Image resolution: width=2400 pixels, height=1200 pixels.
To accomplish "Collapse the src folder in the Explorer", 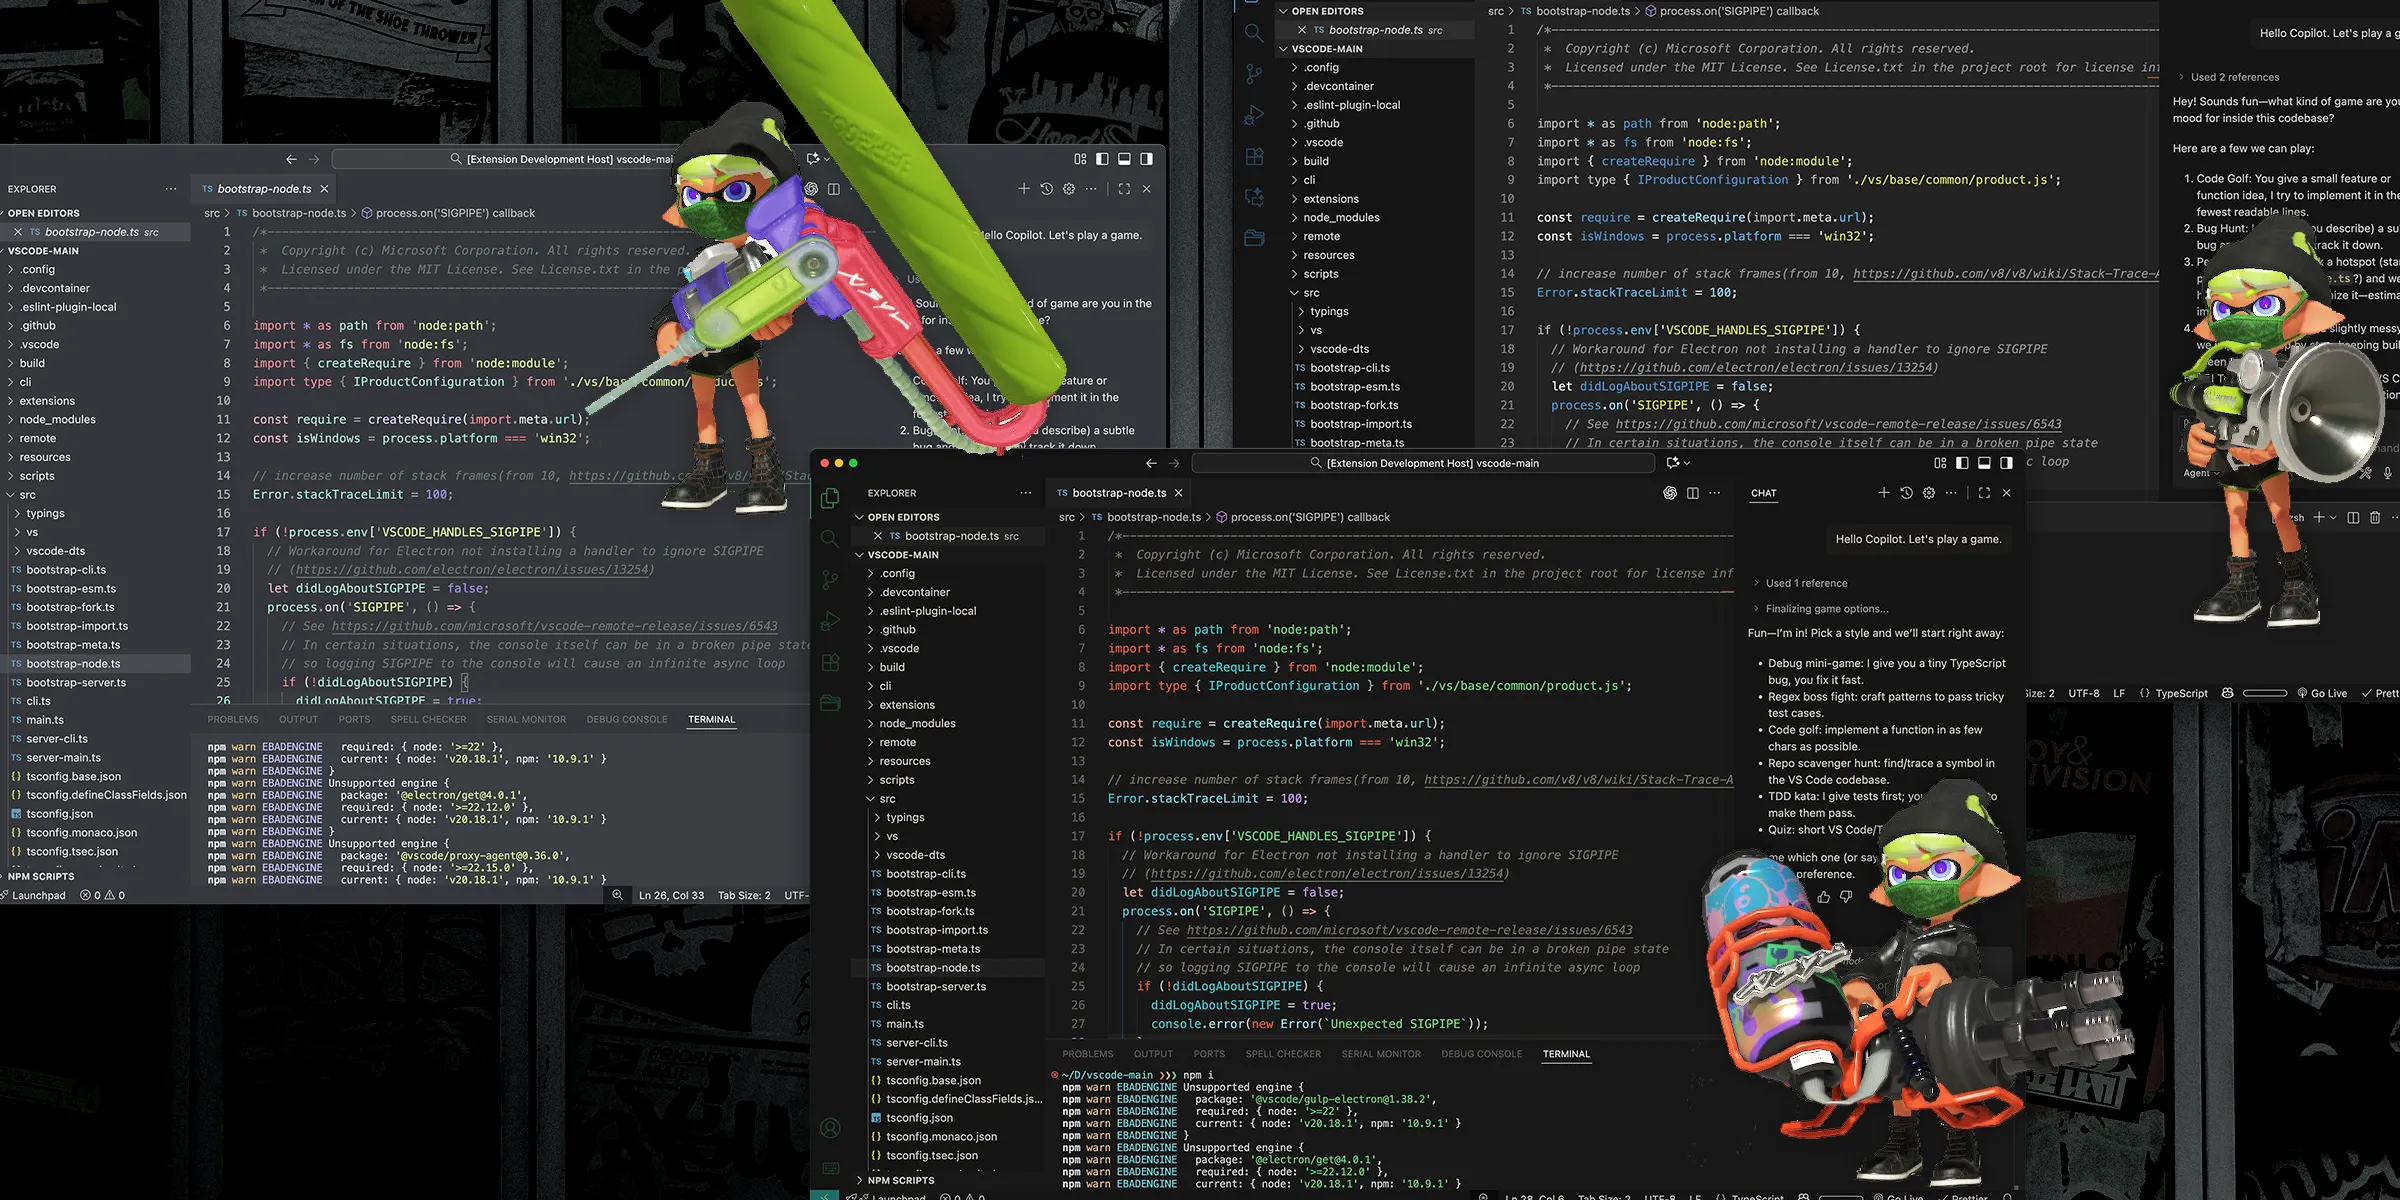I will pos(886,798).
